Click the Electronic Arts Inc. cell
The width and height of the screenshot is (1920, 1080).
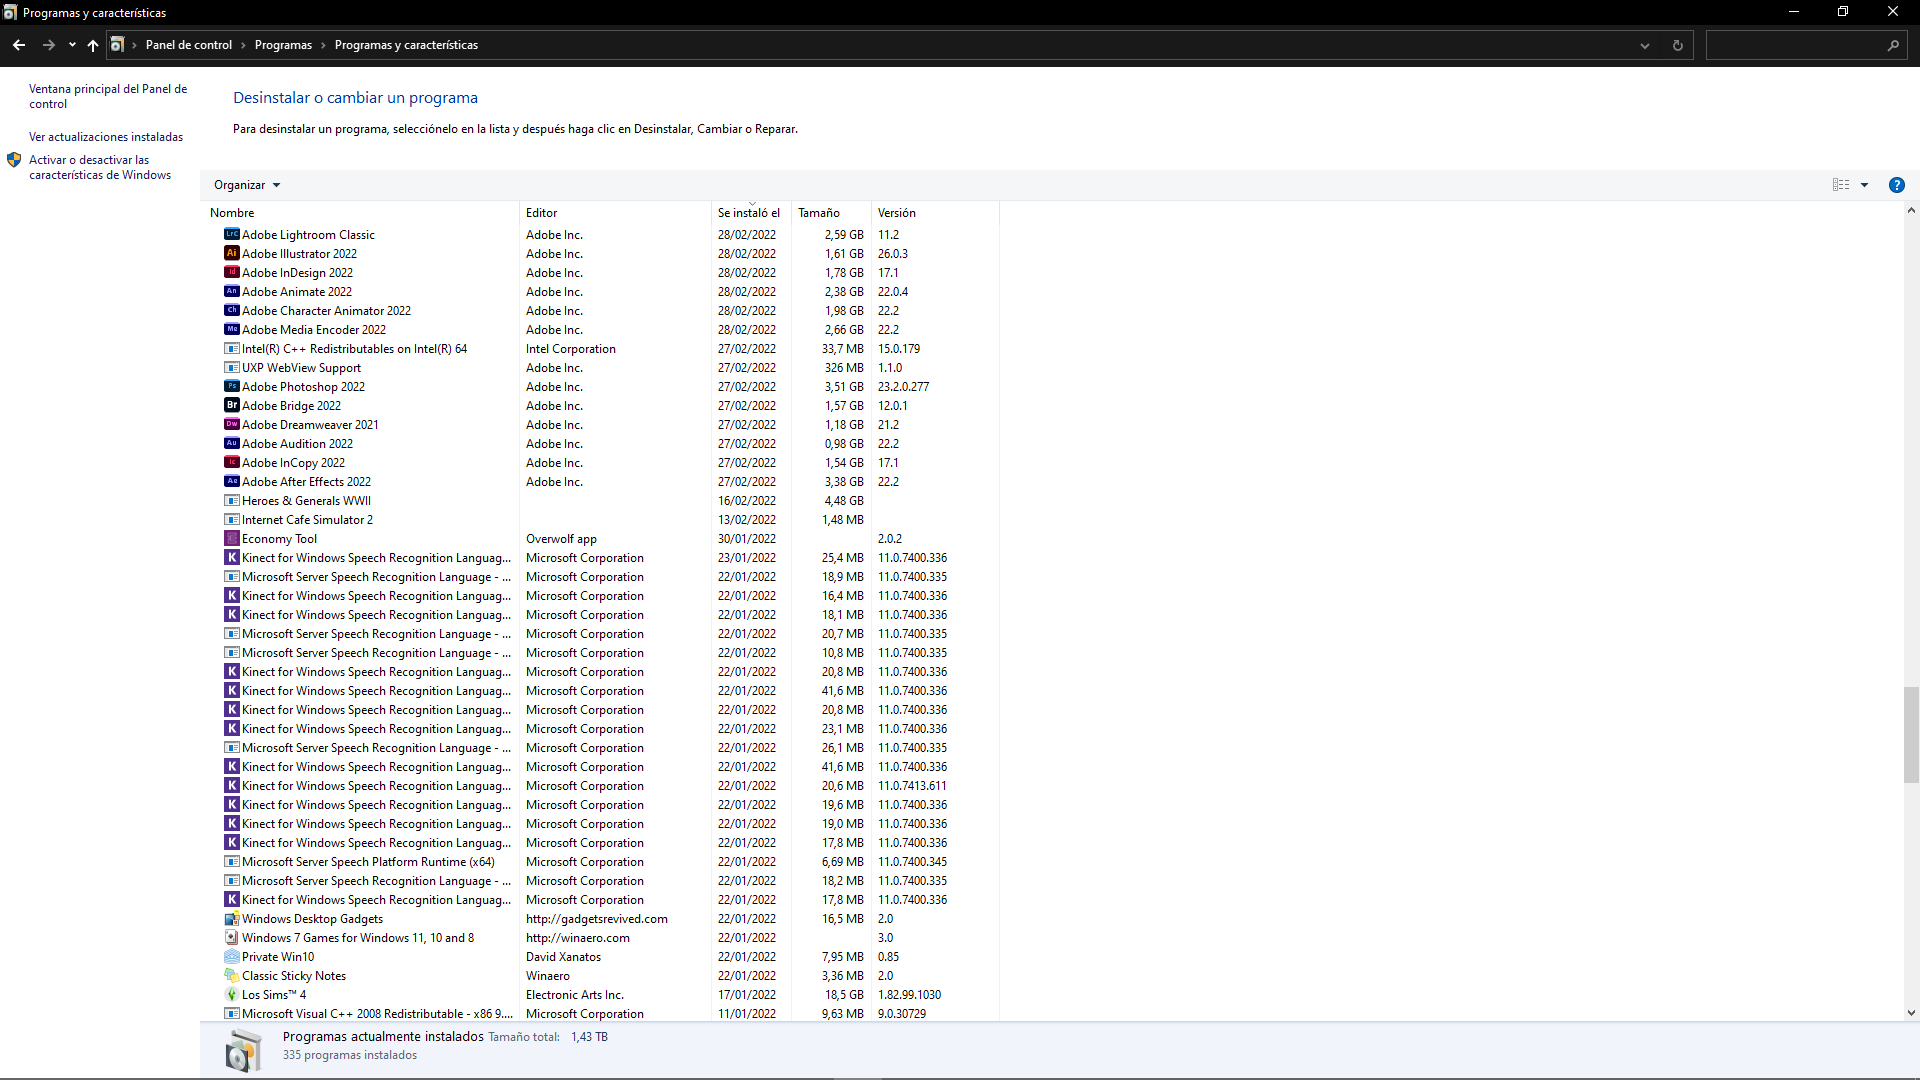coord(575,995)
